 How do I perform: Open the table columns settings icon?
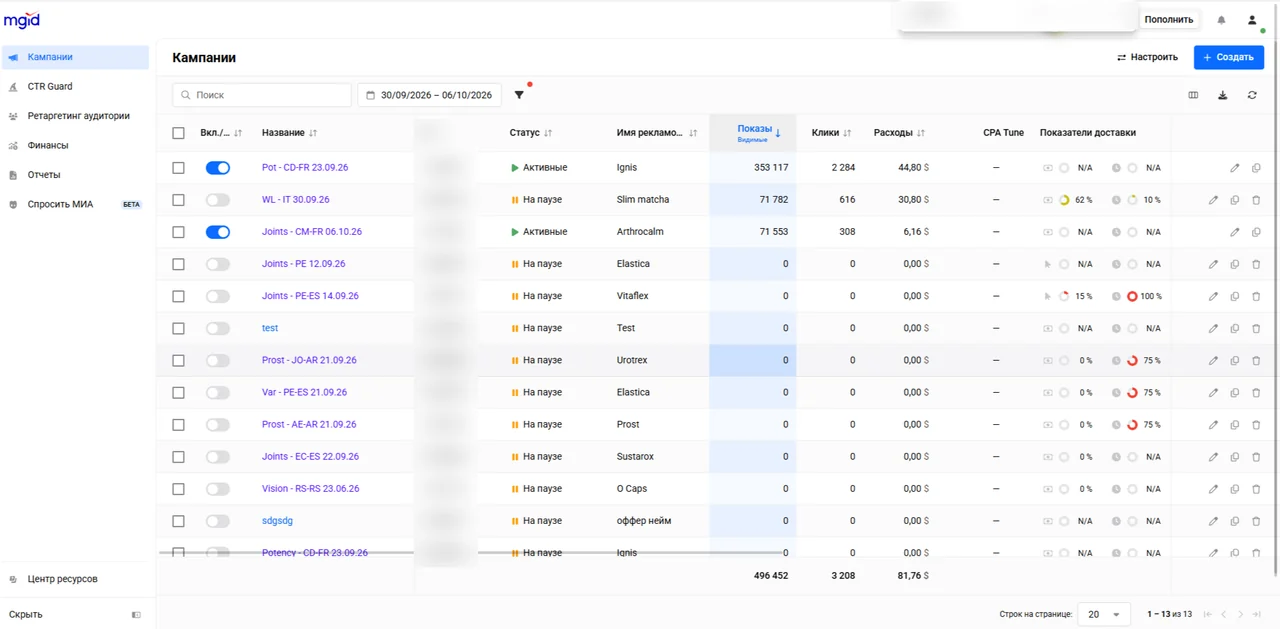1193,96
